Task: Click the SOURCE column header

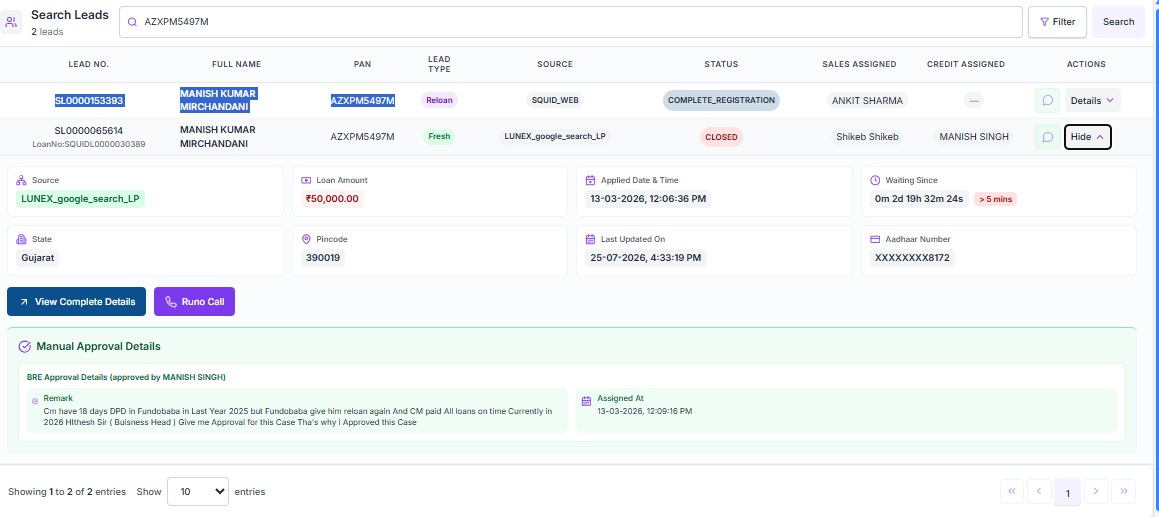Action: [555, 64]
